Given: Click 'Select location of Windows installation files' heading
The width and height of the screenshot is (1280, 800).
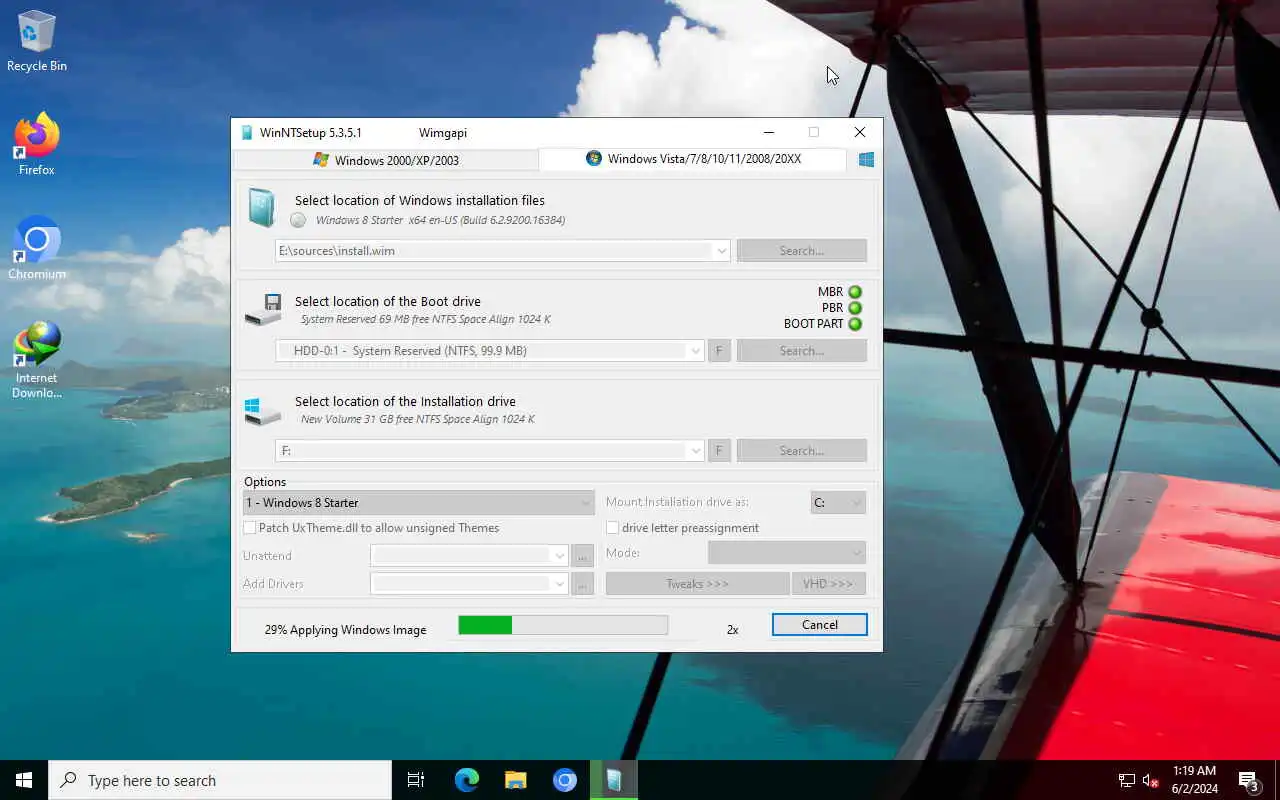Looking at the screenshot, I should coord(420,200).
